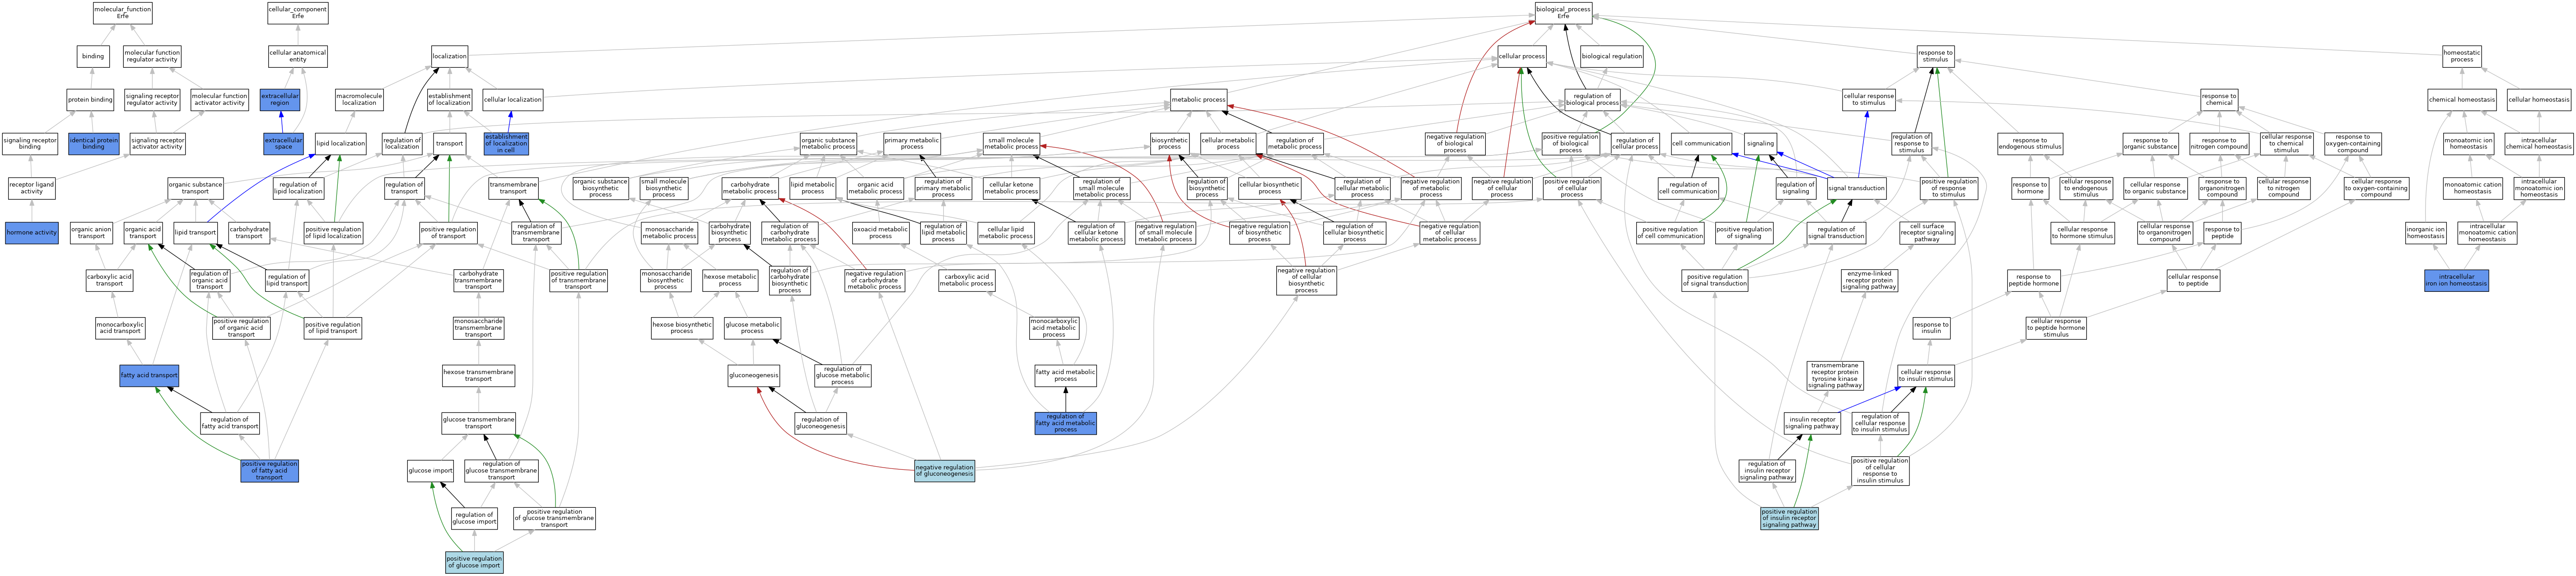Viewport: 2576px width, 576px height.
Task: Select the 'regulation of fatty acid transport' node
Action: pyautogui.click(x=230, y=423)
